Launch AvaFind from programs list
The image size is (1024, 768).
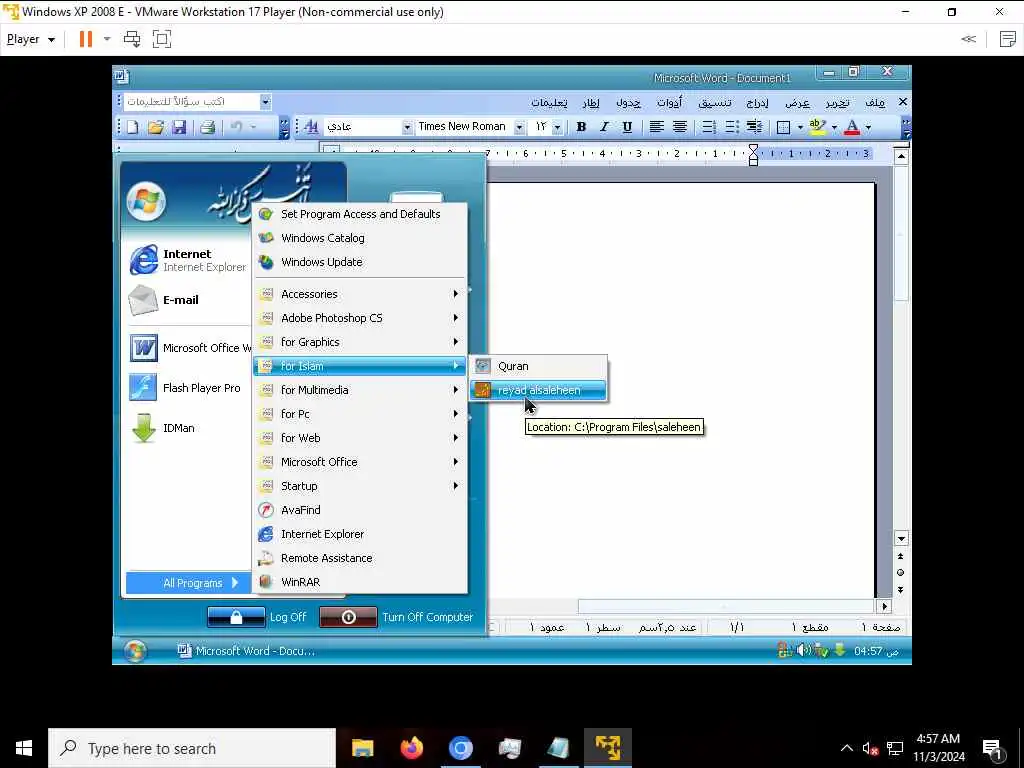click(x=359, y=510)
